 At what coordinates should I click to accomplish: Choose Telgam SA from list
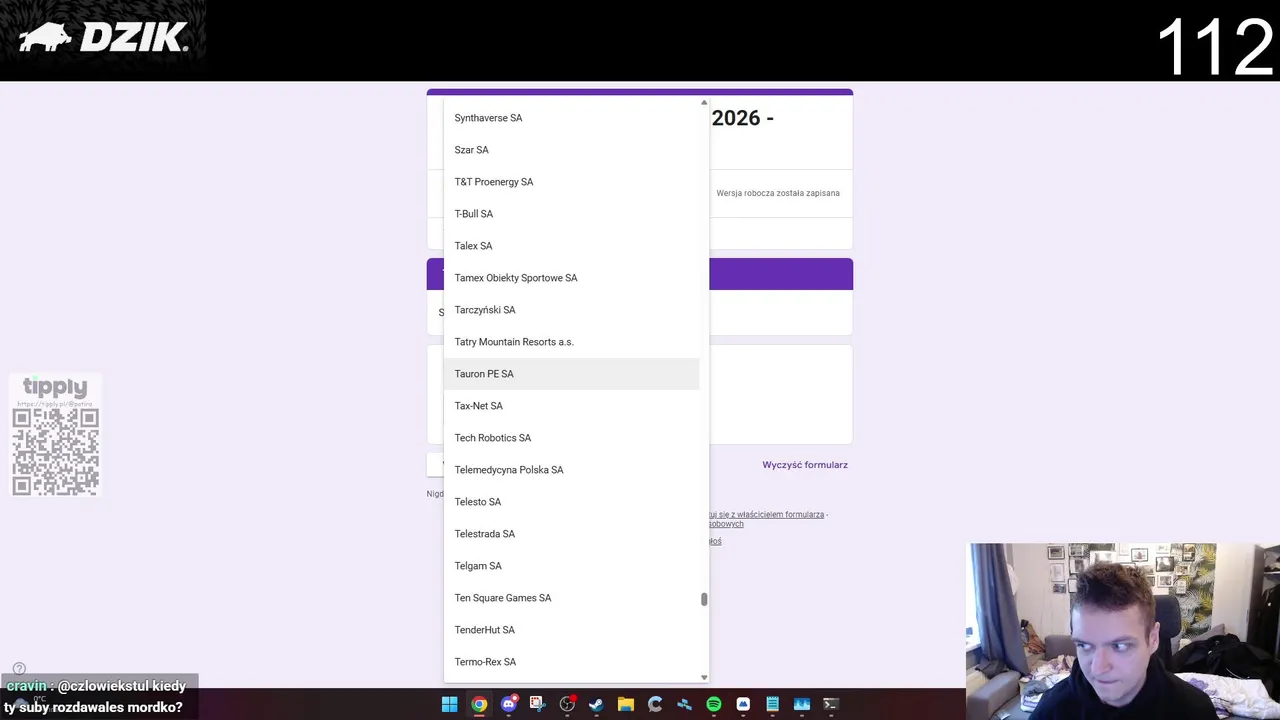click(571, 566)
